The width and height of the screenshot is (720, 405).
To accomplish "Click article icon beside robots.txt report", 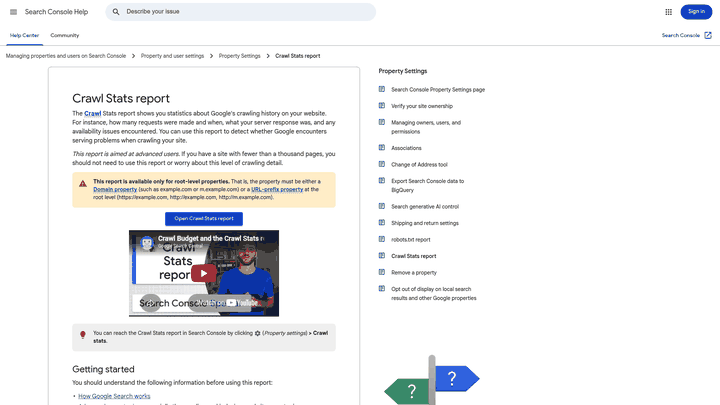I will click(x=382, y=239).
